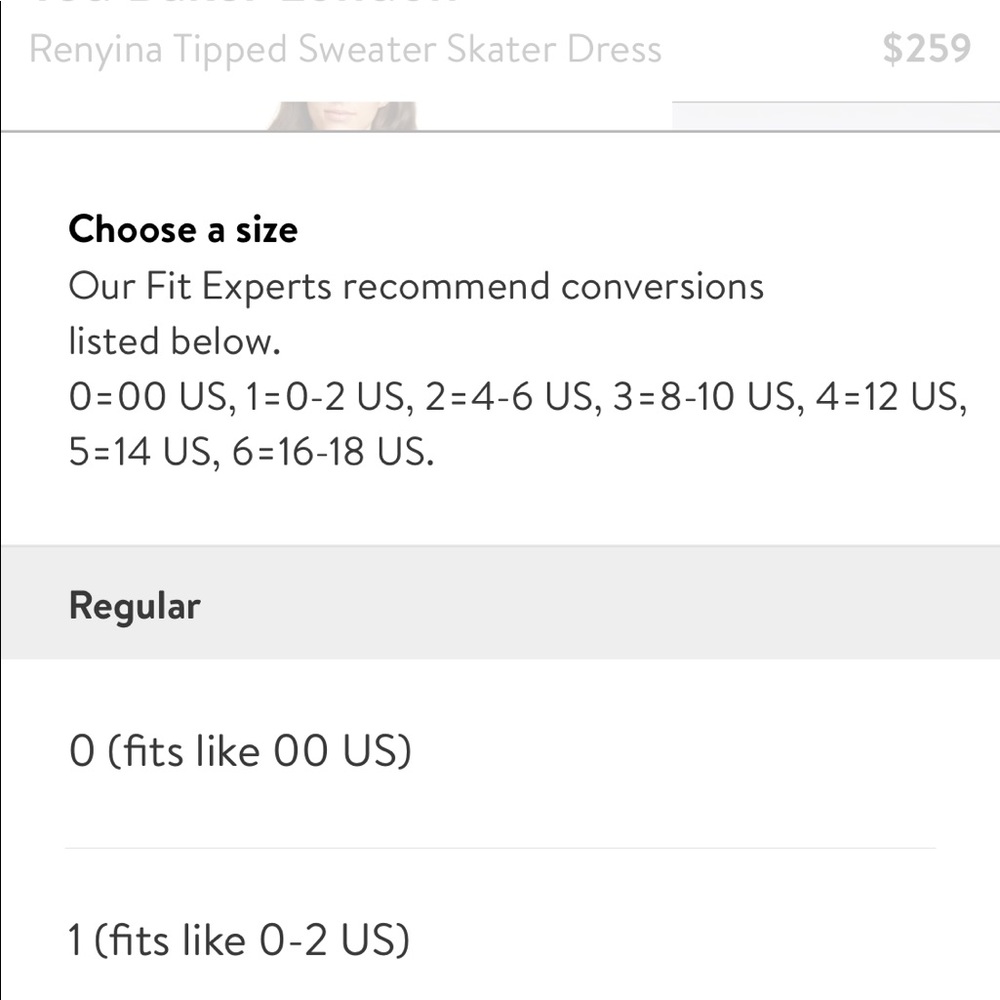Click the $259 price label
Viewport: 1000px width, 1000px height.
point(927,48)
